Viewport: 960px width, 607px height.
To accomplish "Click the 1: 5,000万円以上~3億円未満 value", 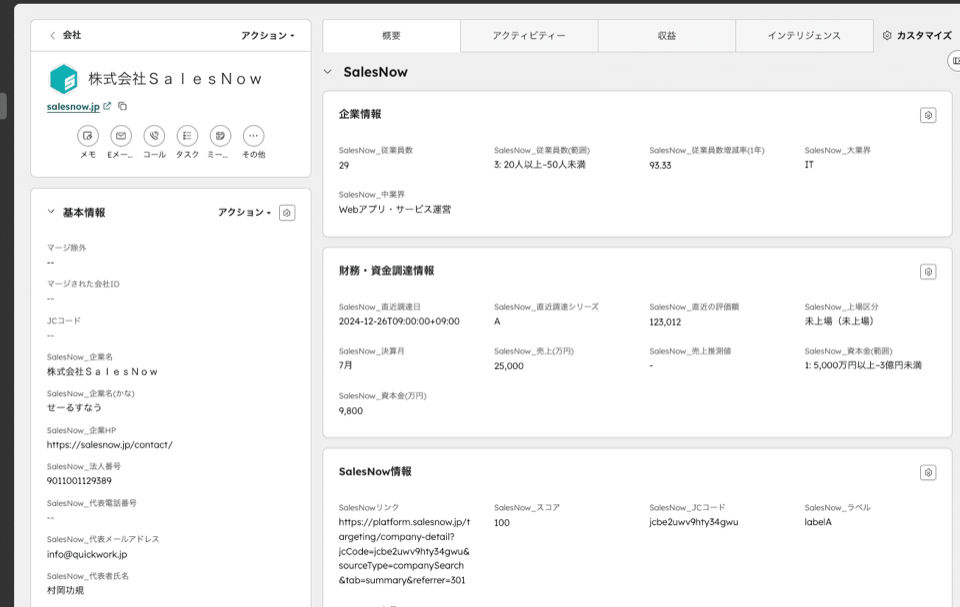I will [x=863, y=366].
